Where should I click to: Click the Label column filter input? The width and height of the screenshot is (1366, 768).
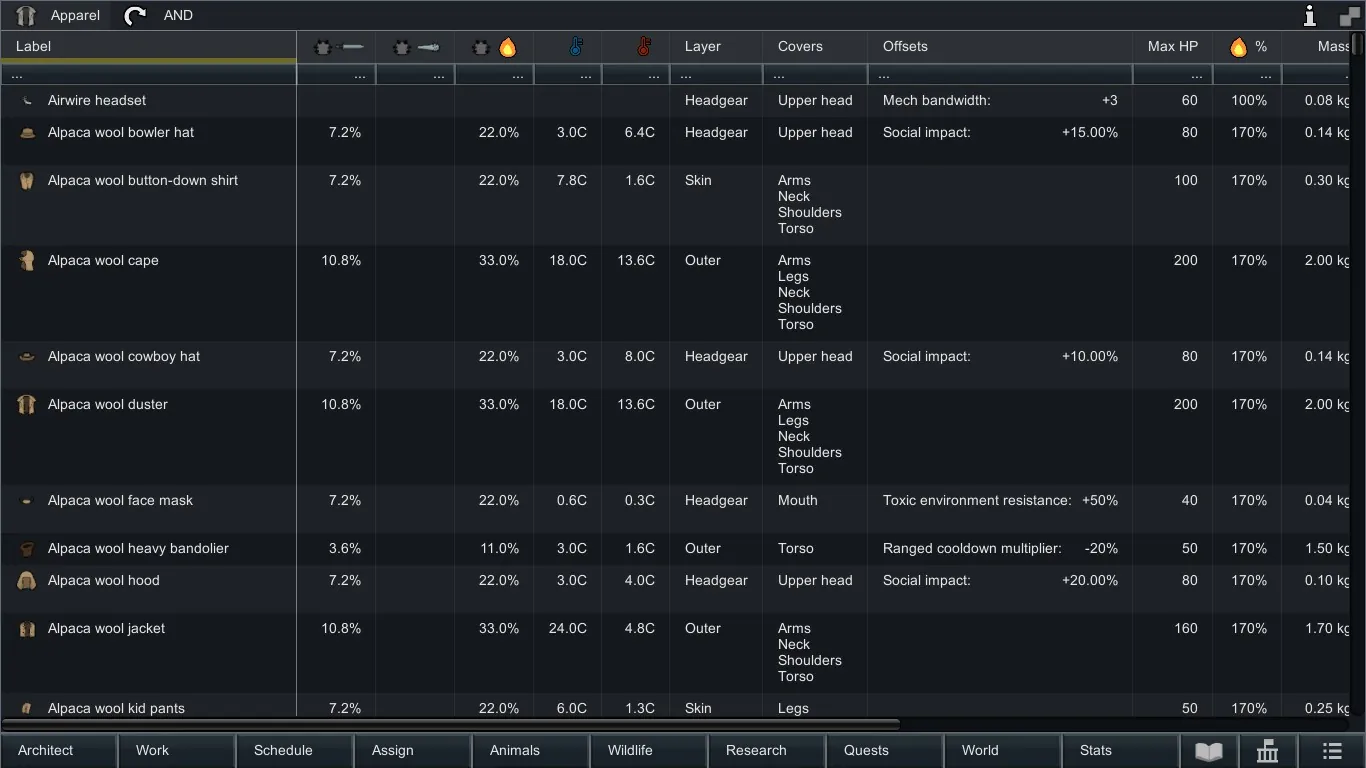click(148, 75)
